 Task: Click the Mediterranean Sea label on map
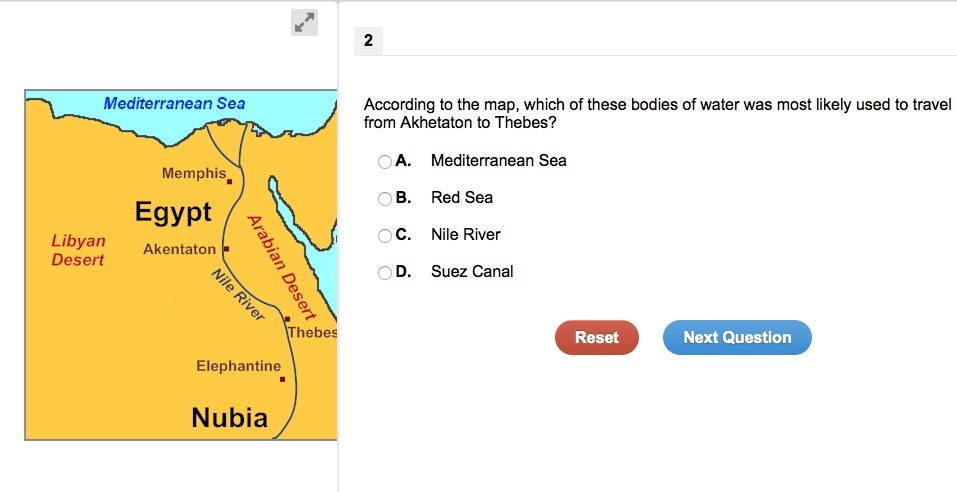coord(174,104)
